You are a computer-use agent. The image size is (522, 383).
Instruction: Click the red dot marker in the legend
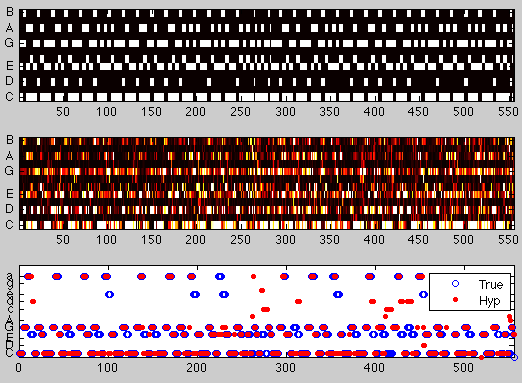[455, 300]
